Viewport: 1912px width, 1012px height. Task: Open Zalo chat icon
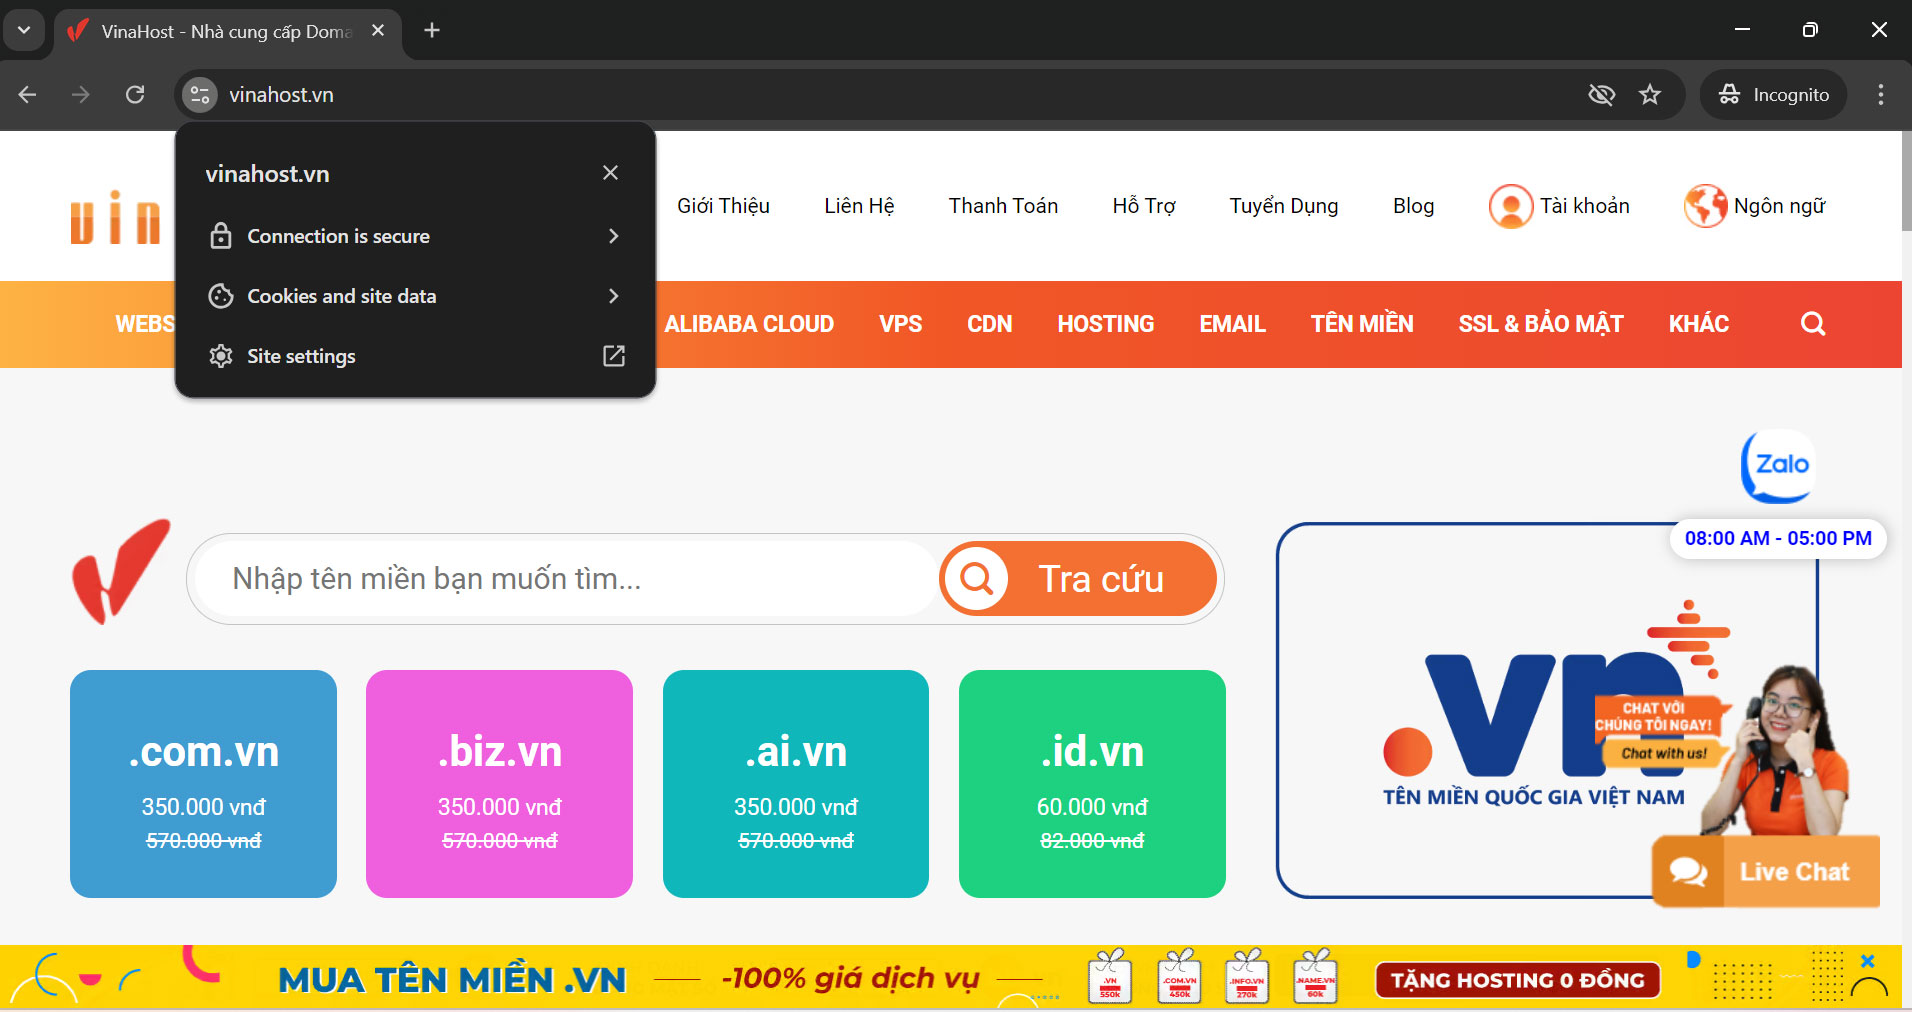tap(1779, 465)
